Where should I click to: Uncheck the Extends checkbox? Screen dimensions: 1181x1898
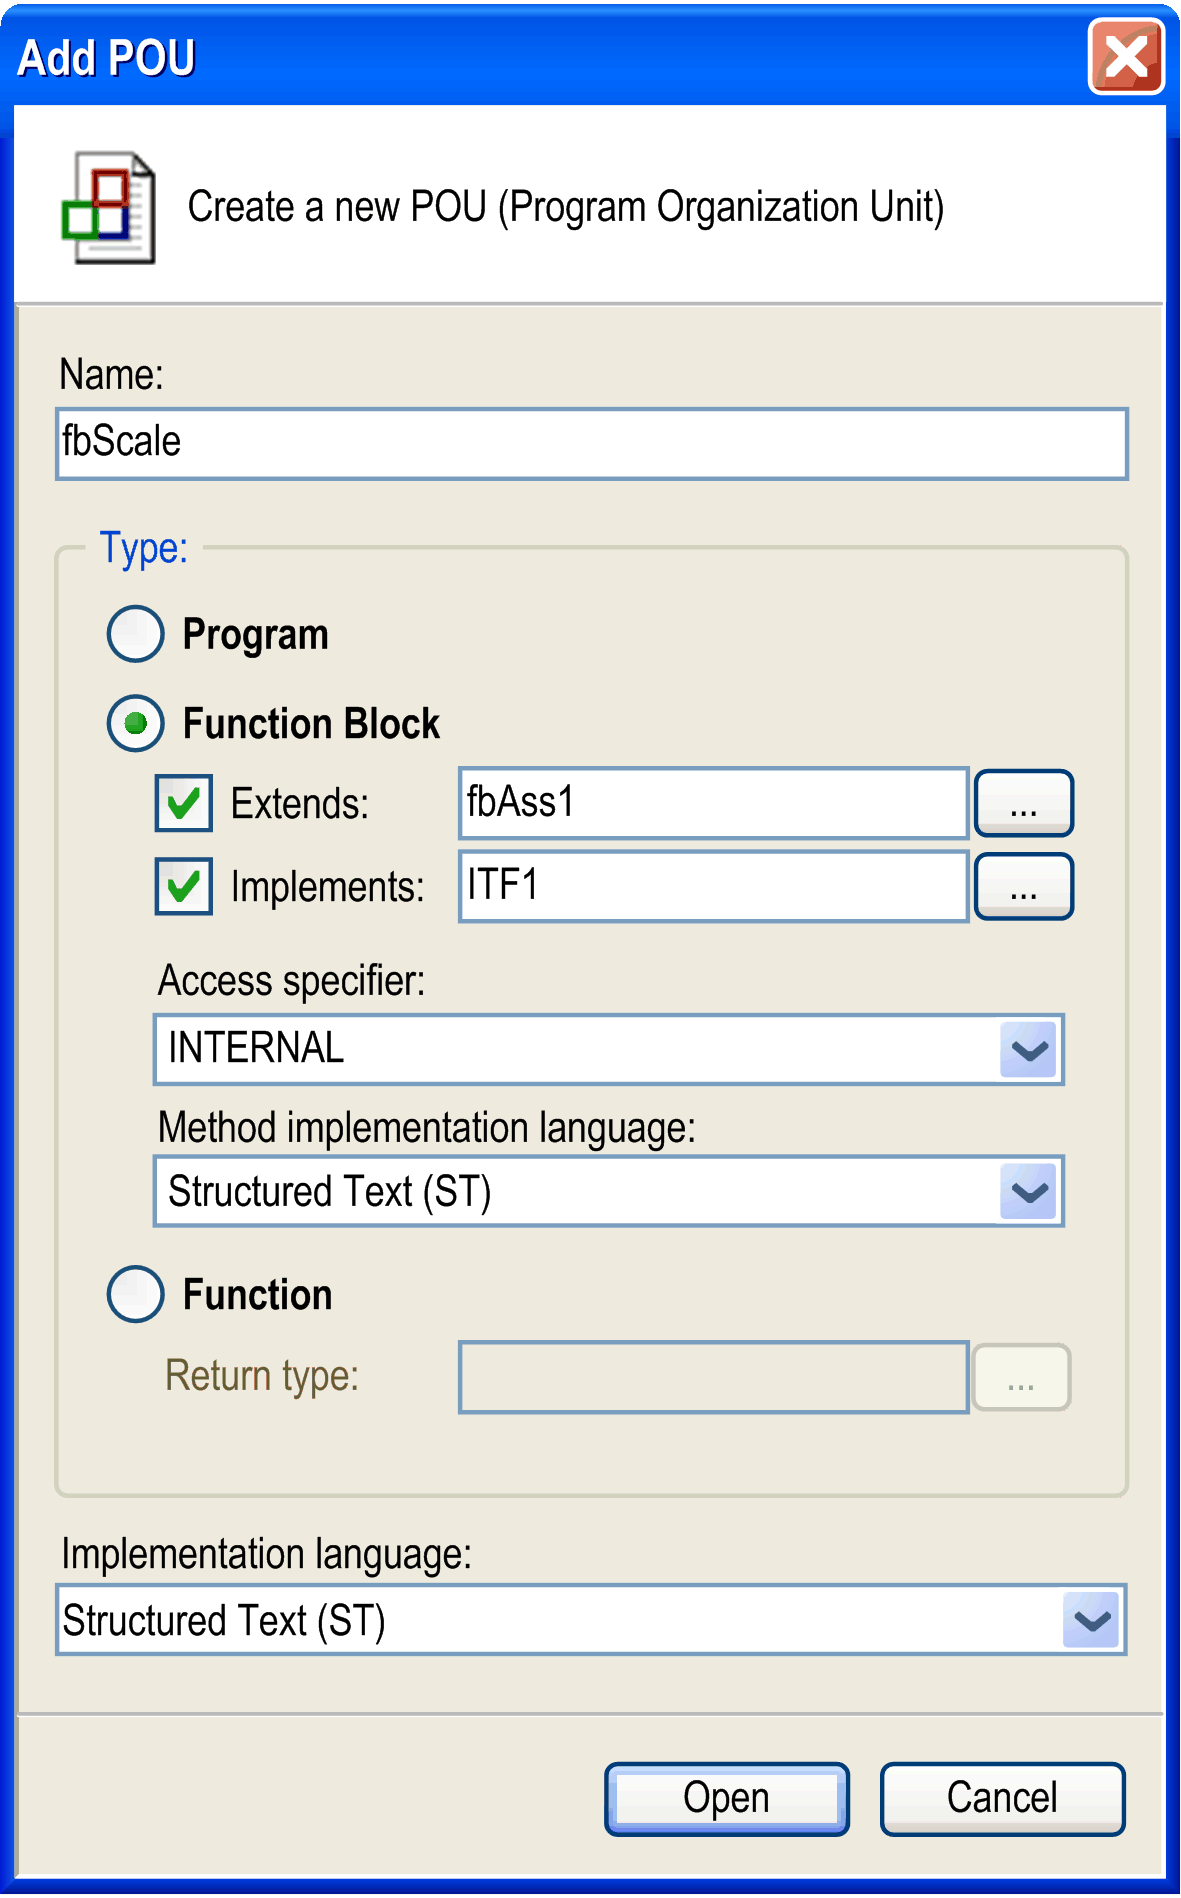[x=183, y=803]
